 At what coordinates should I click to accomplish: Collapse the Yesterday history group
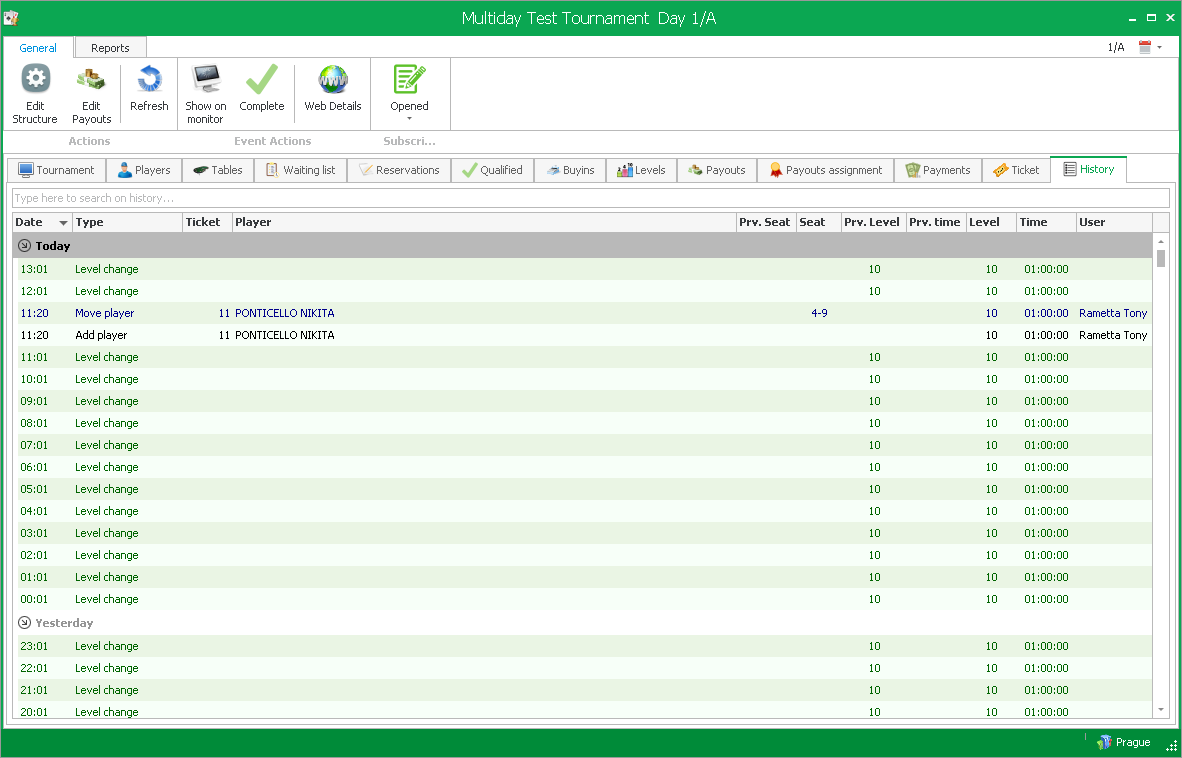point(25,623)
